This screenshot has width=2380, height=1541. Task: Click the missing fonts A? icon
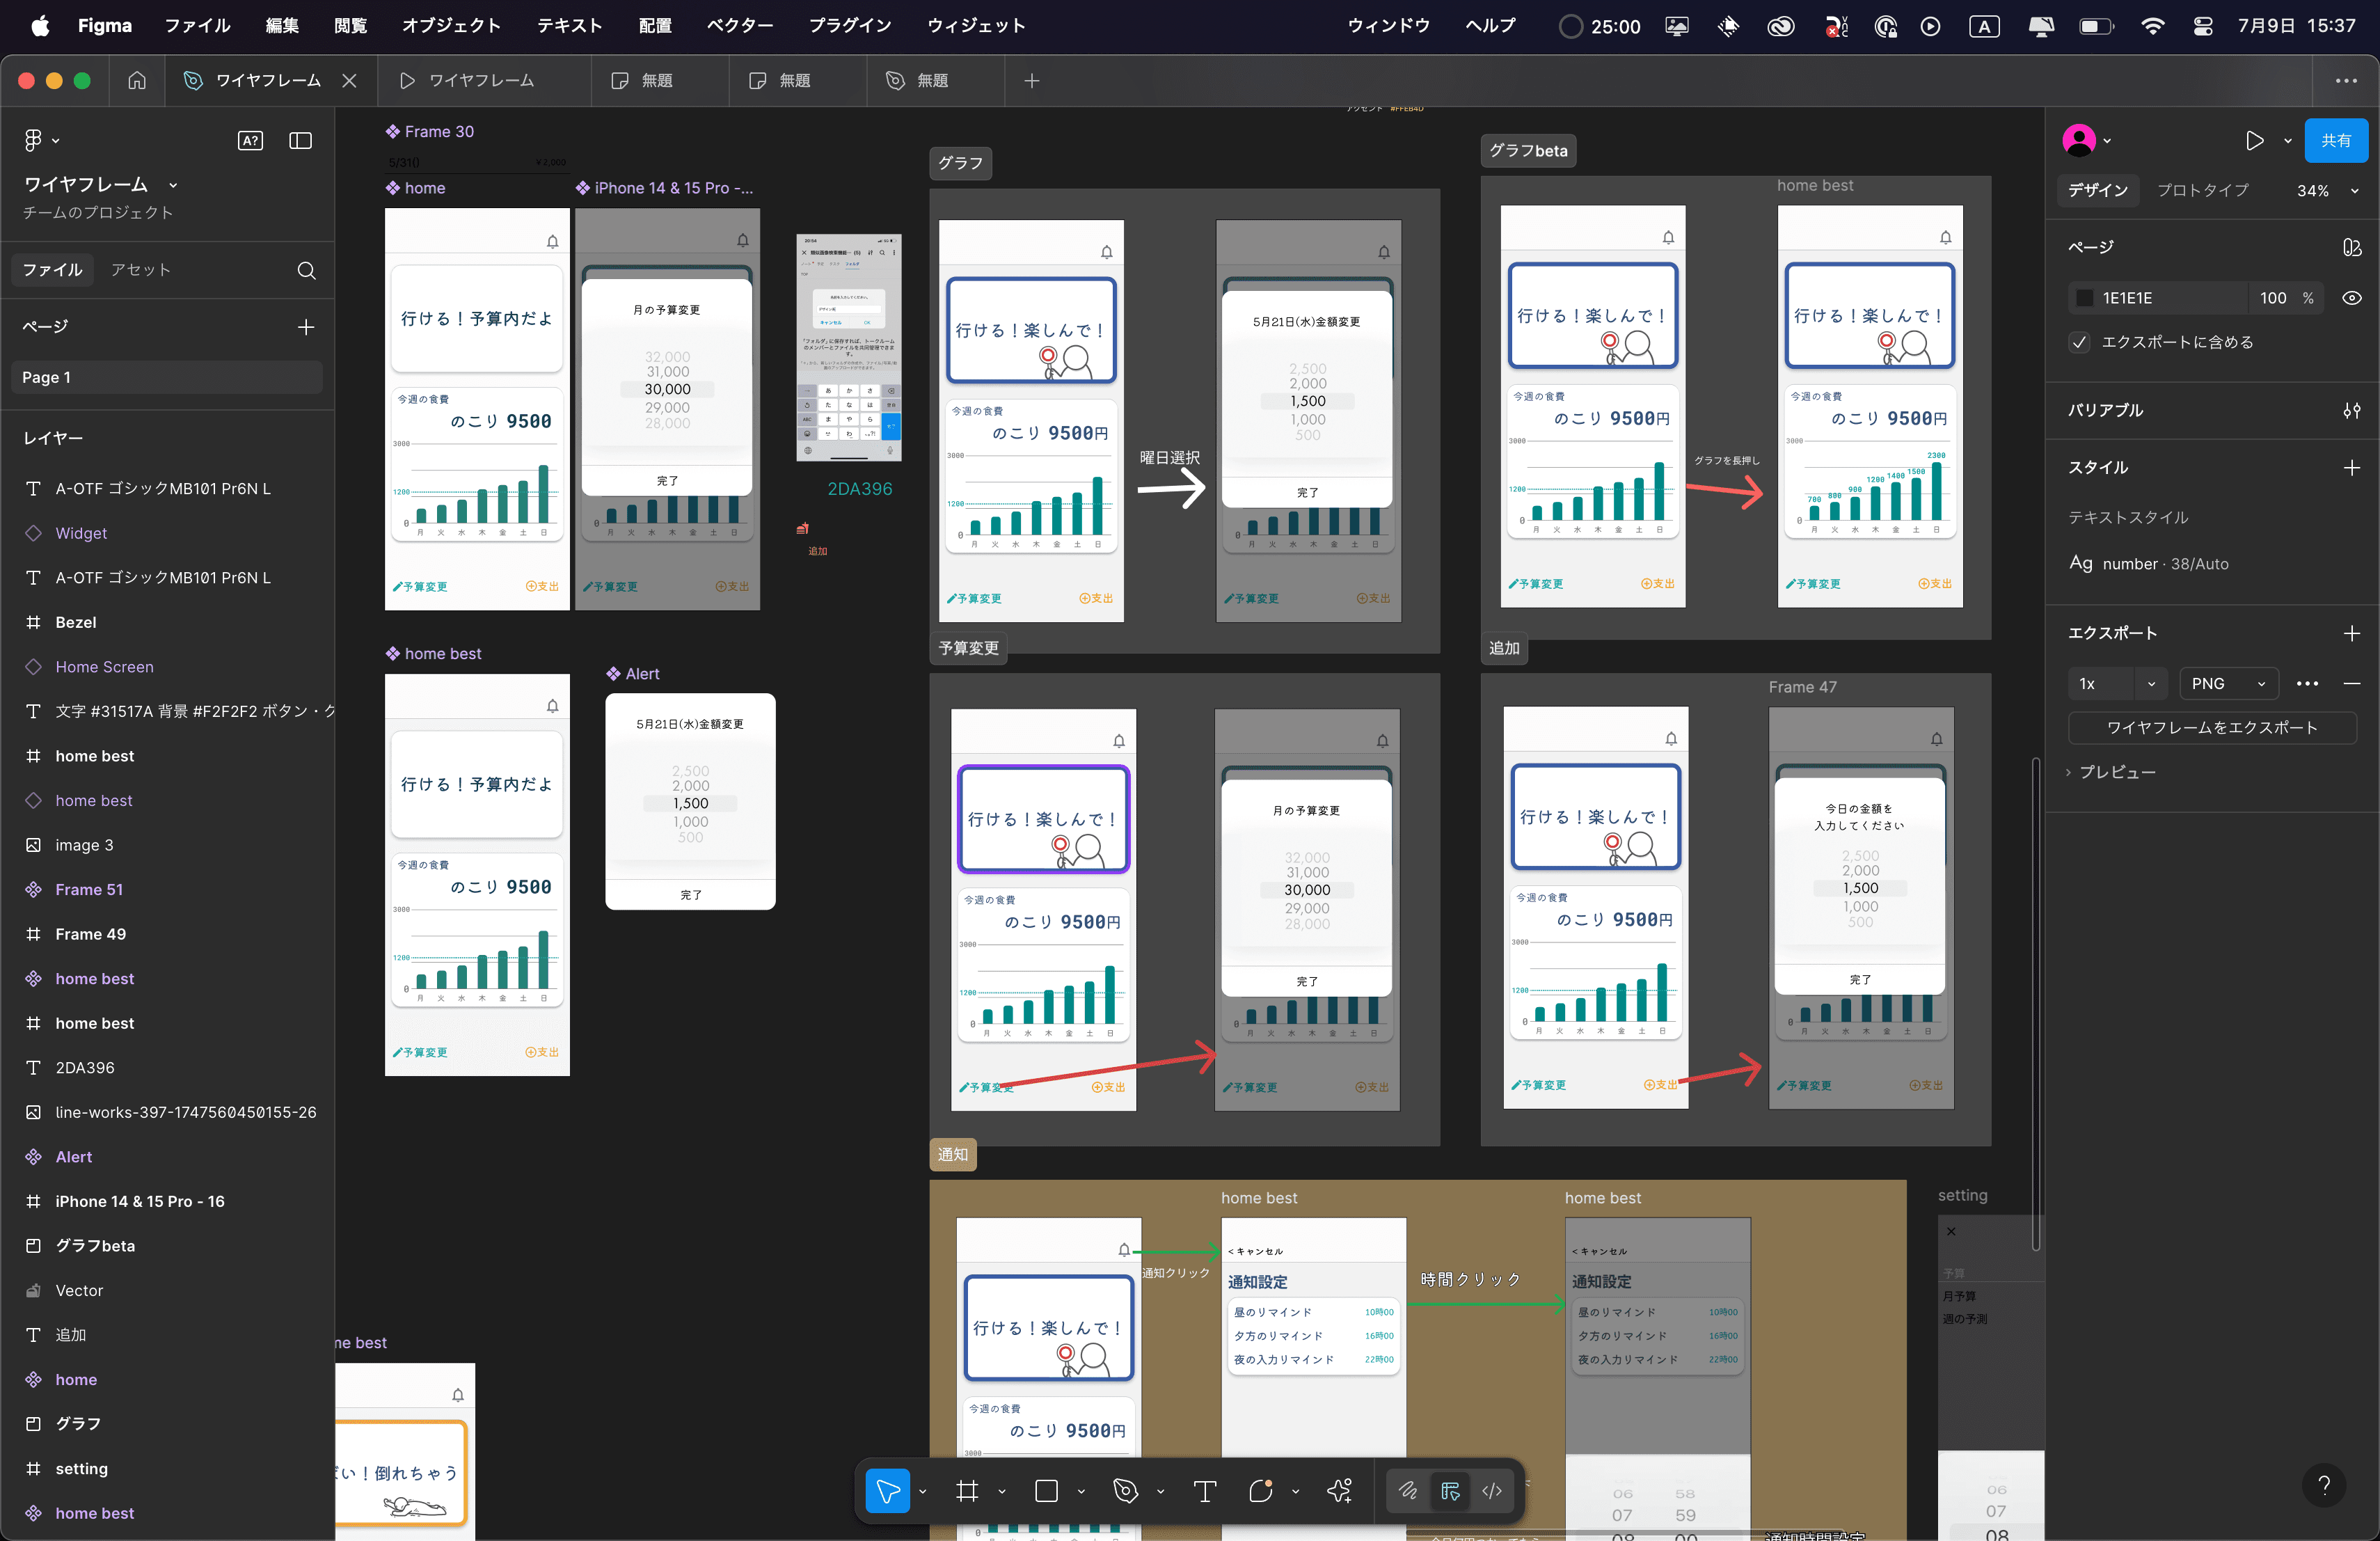(250, 141)
